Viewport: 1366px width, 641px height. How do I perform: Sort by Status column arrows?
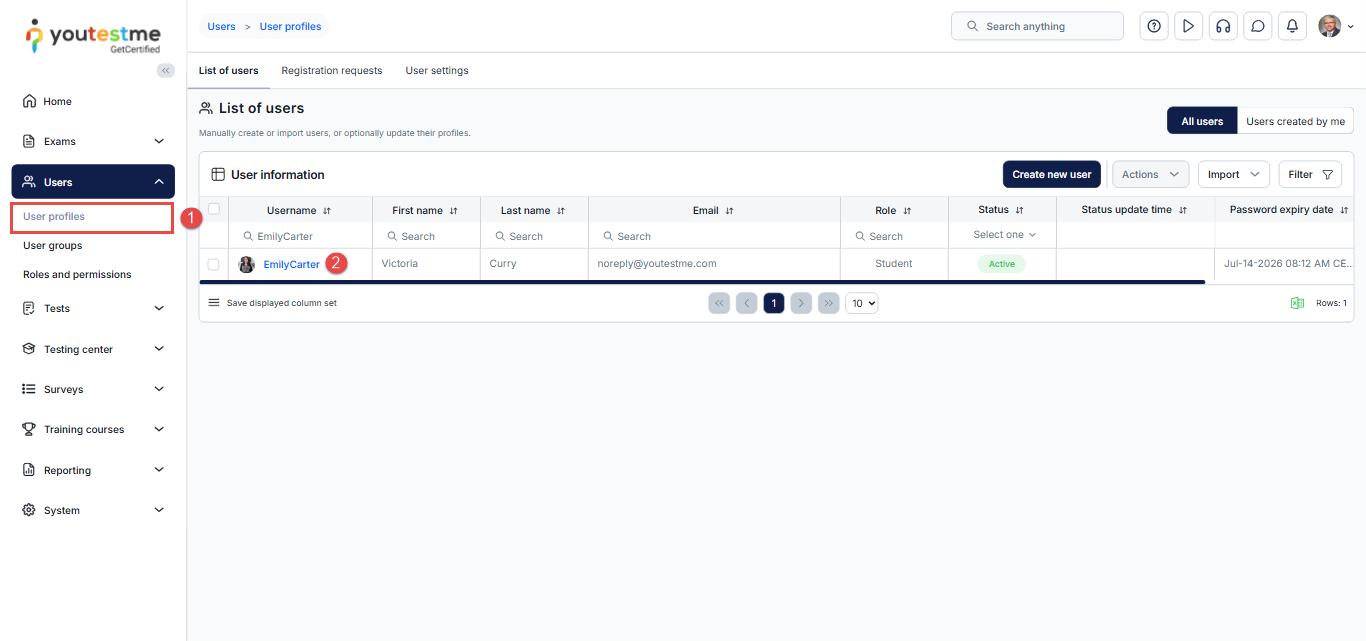pyautogui.click(x=1020, y=210)
